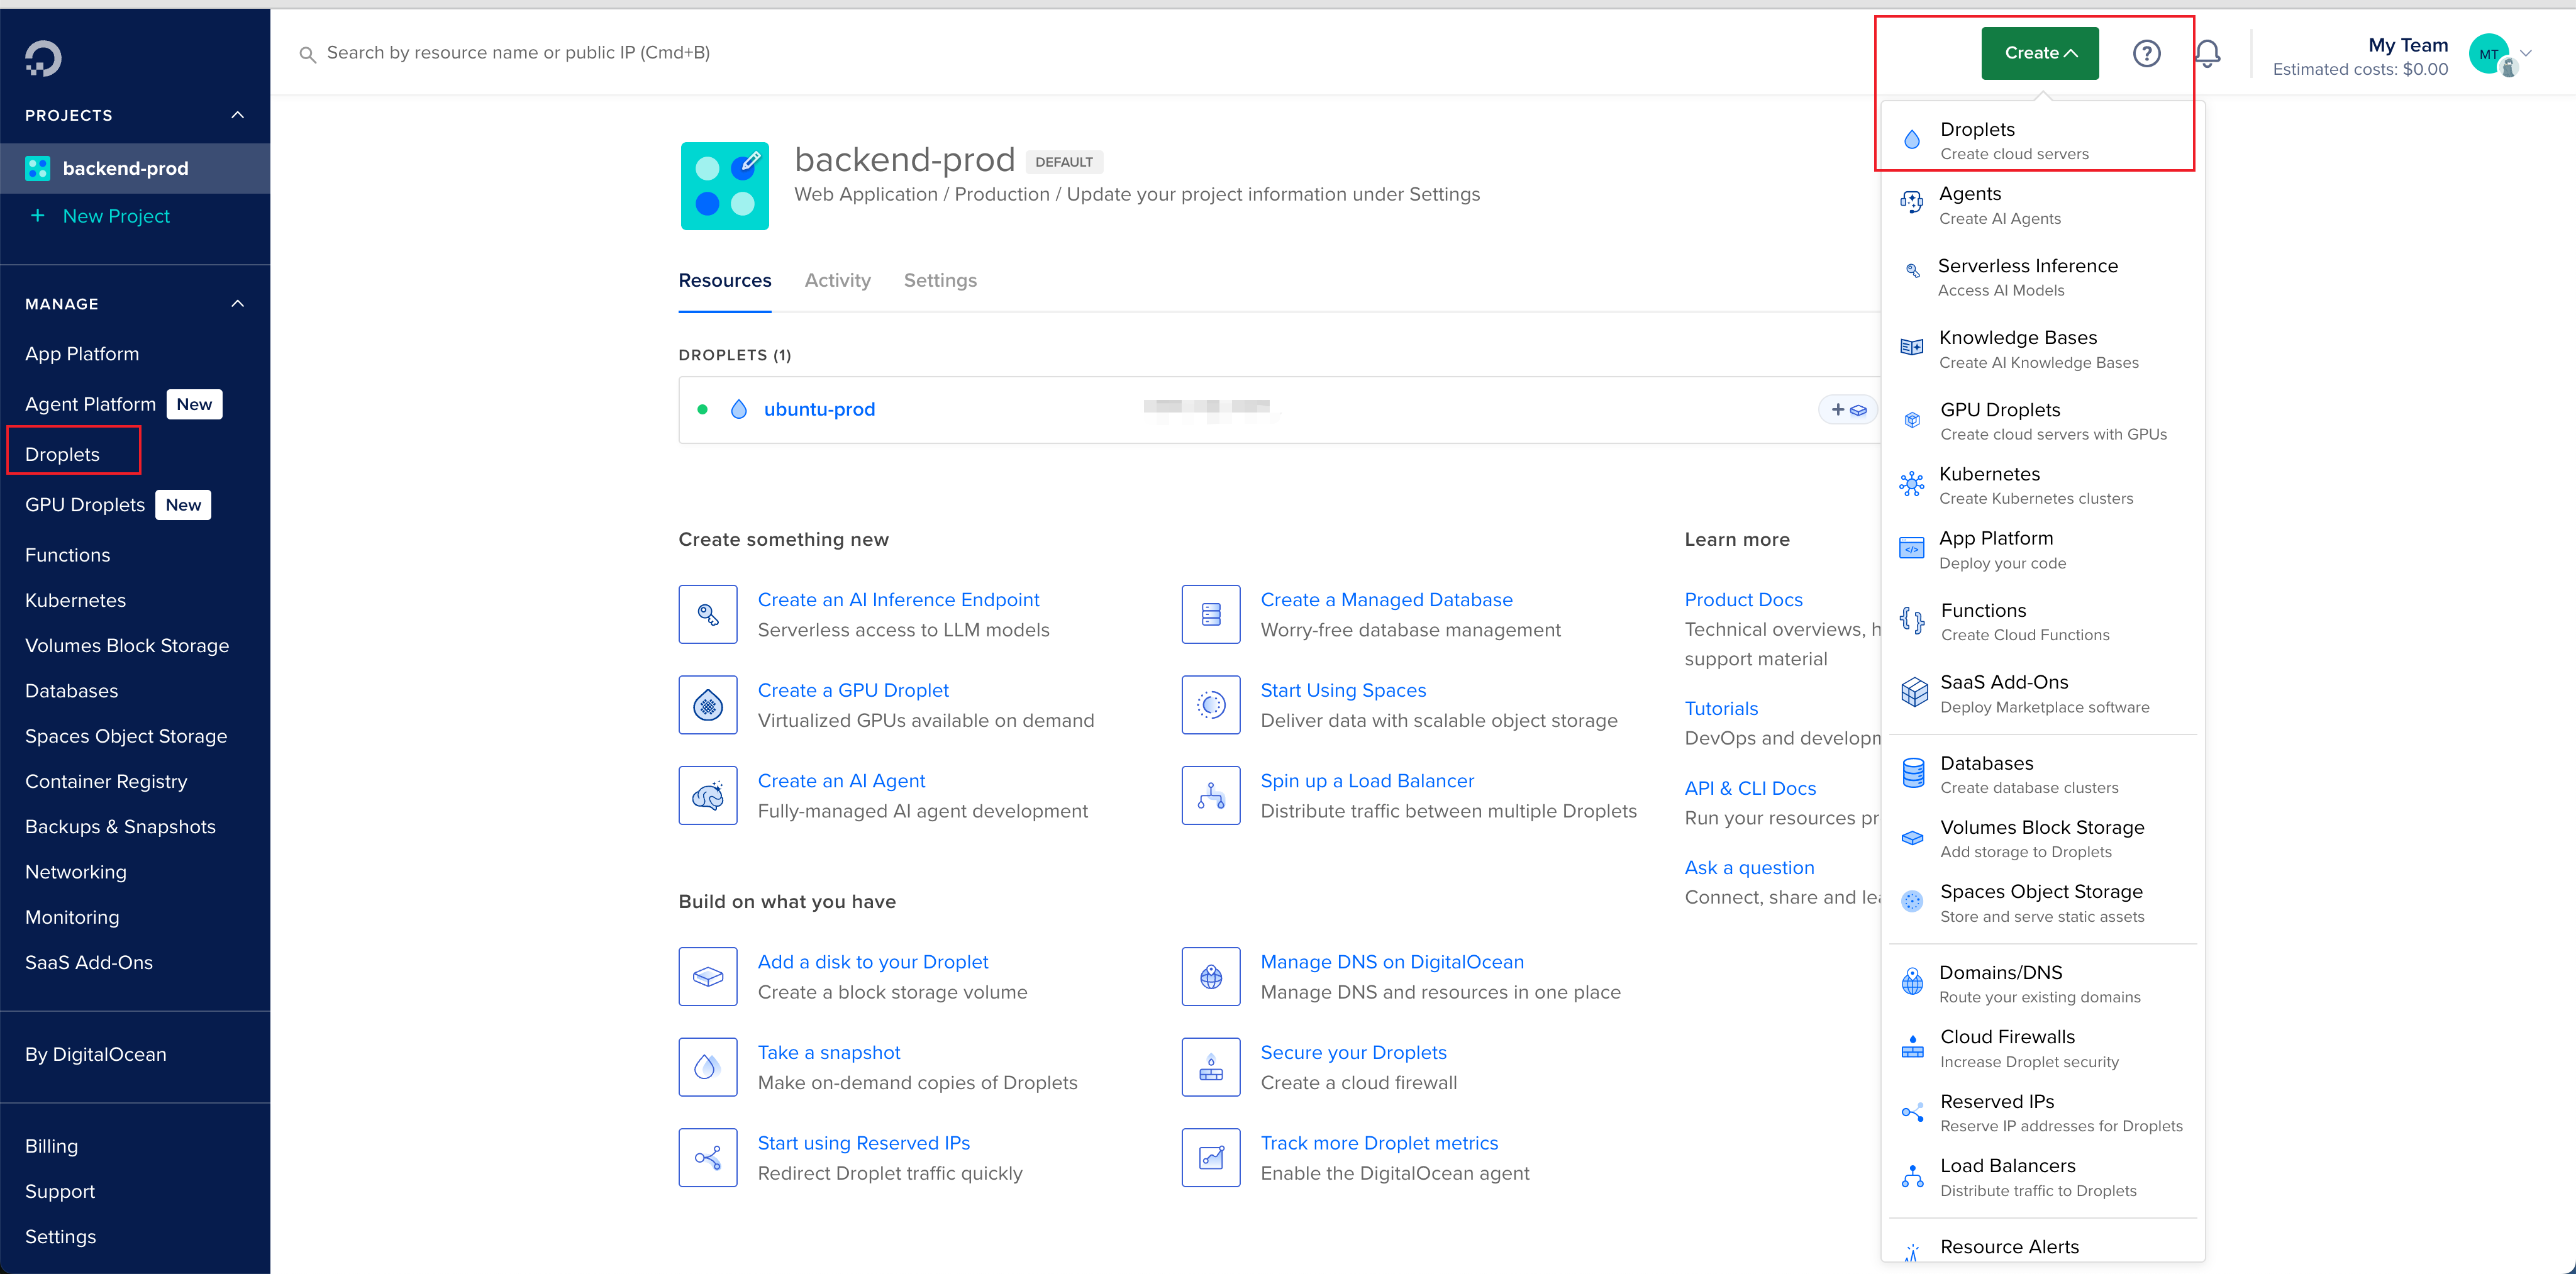The image size is (2576, 1274).
Task: Click the Kubernetes icon in Create menu
Action: (x=1911, y=485)
